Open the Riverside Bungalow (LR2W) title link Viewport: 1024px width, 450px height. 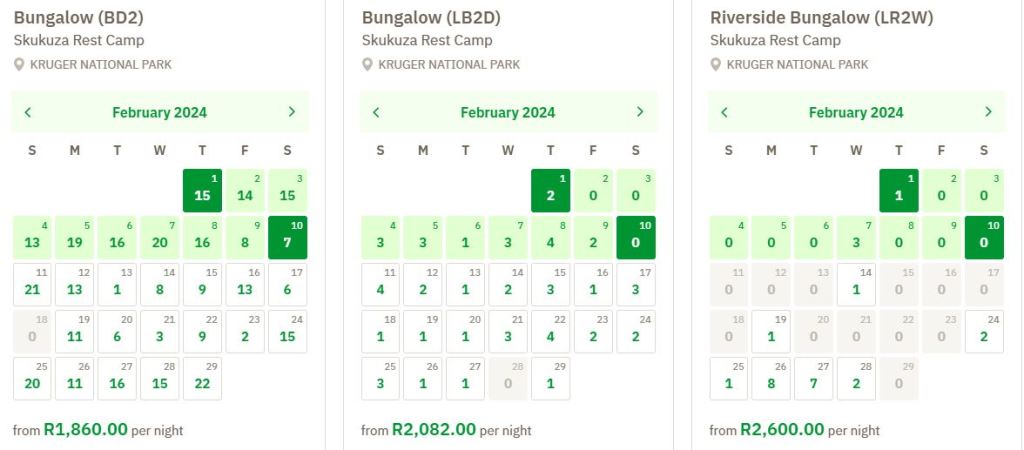click(x=822, y=17)
